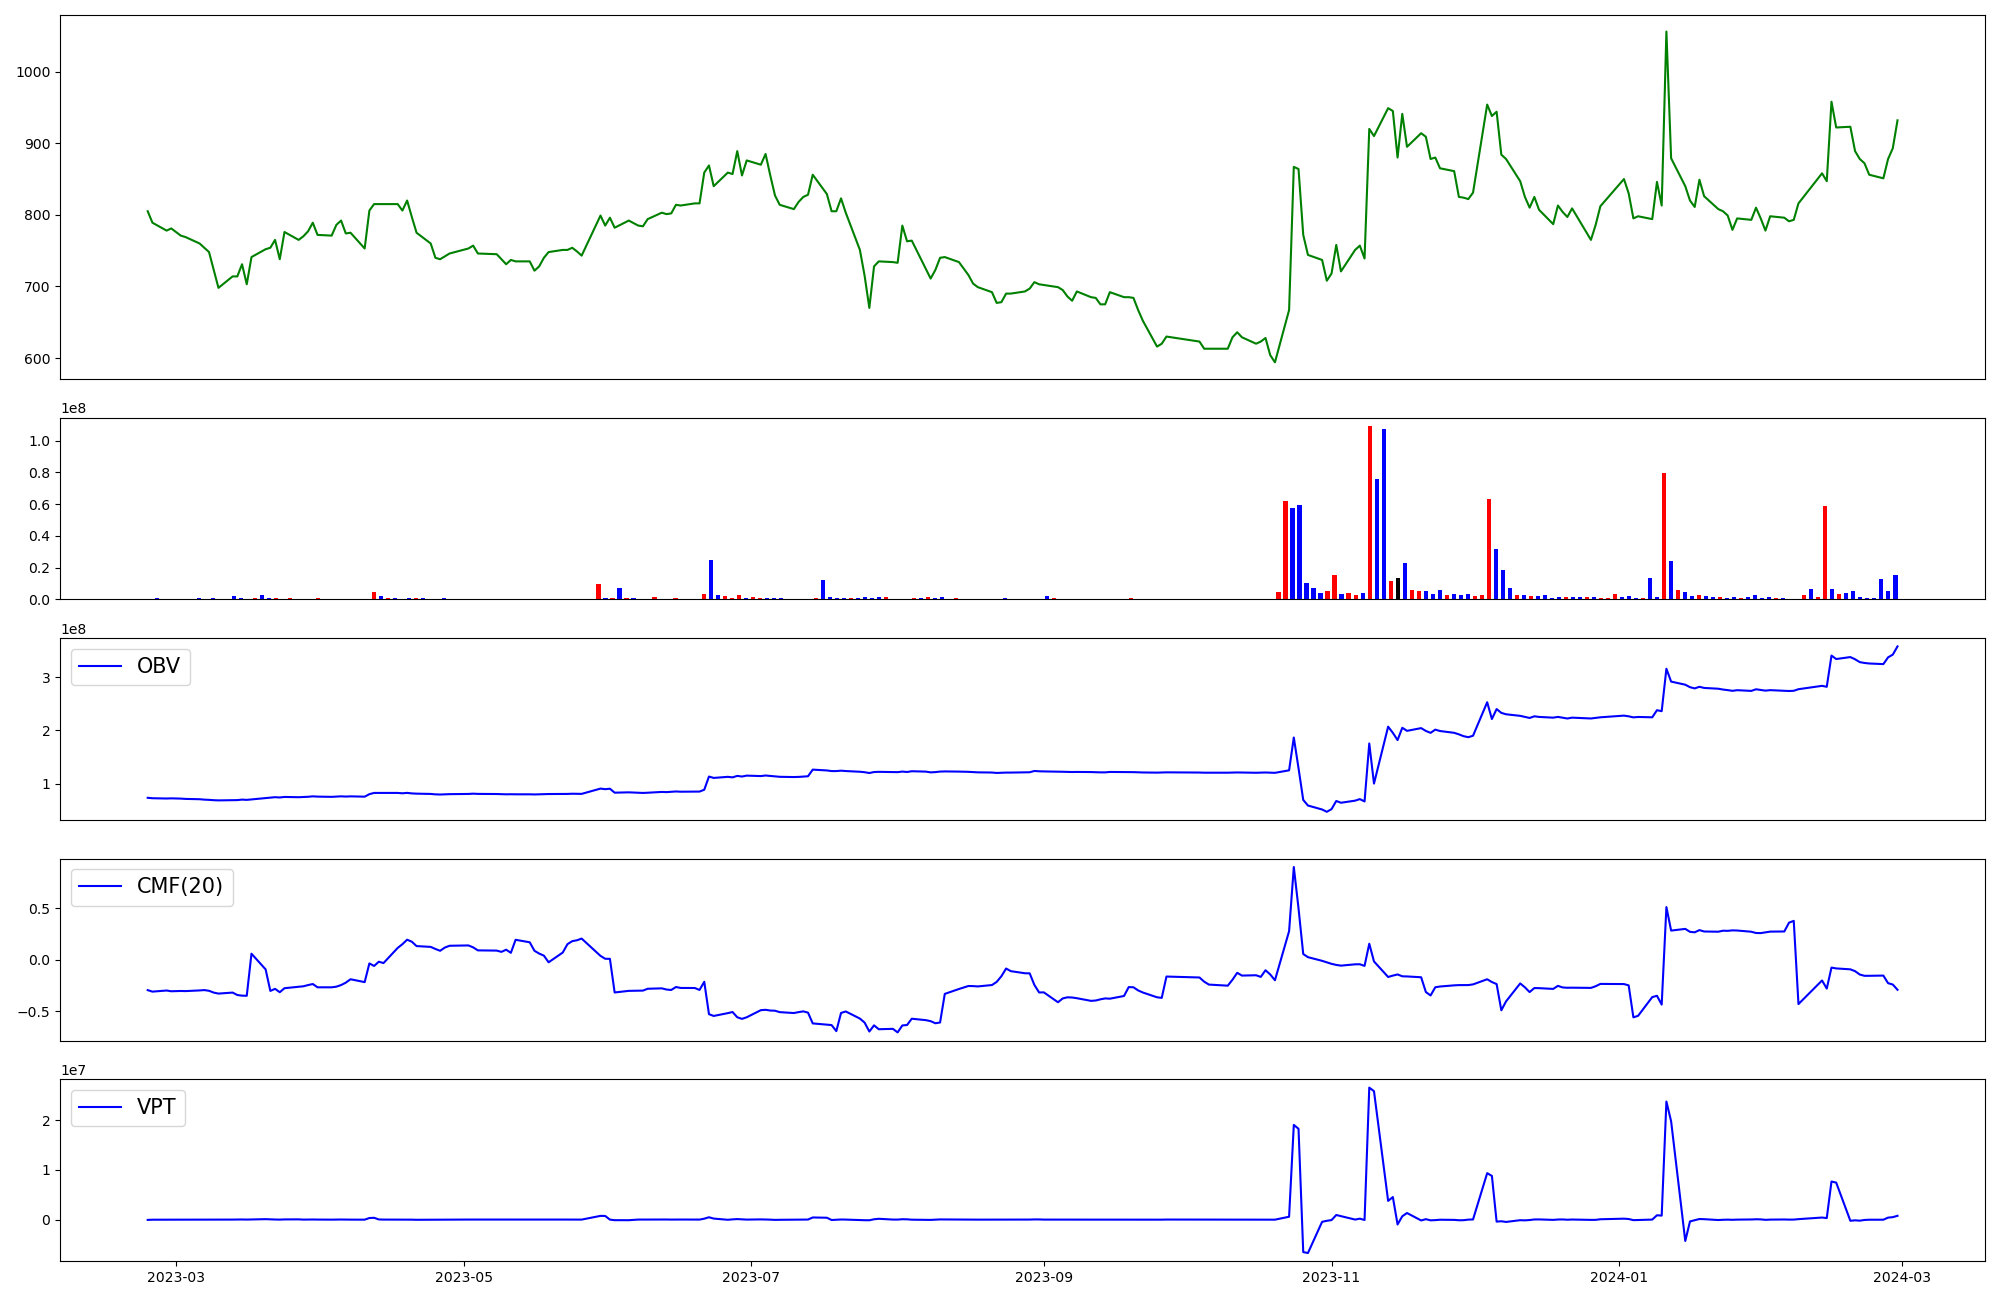Click the 2024-01 x-axis date label

(1619, 1277)
